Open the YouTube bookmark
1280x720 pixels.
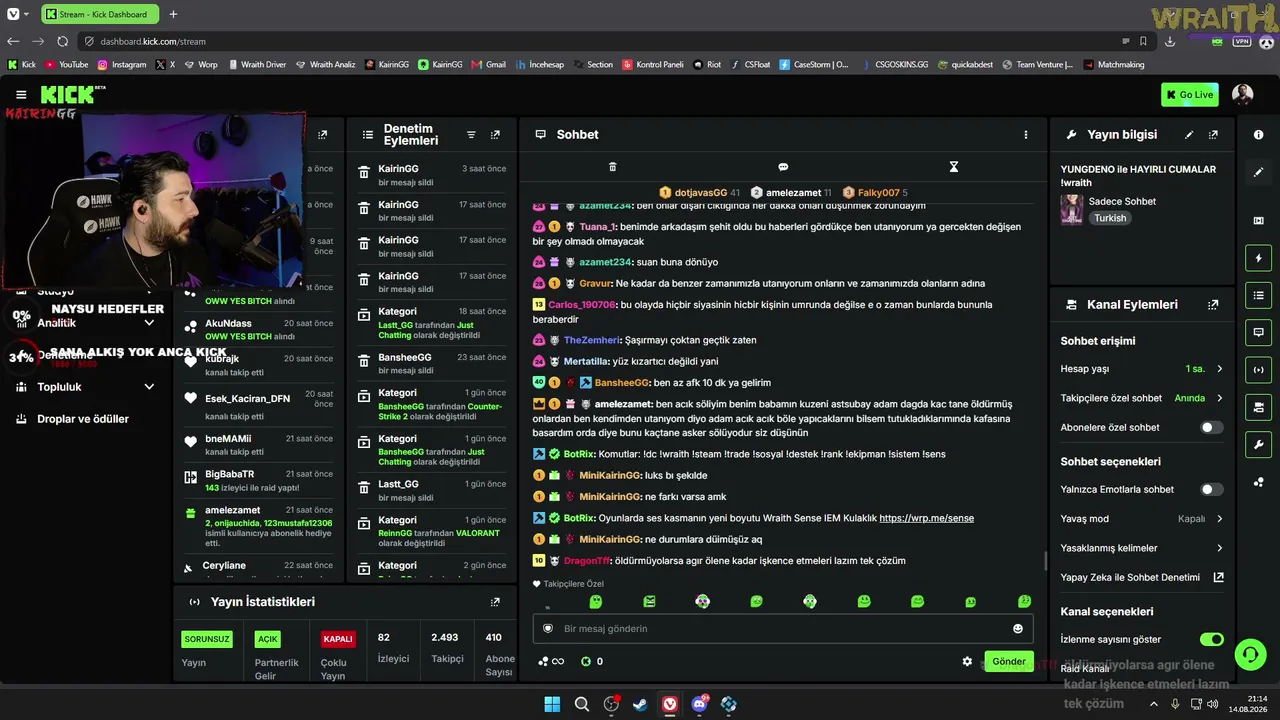[x=67, y=65]
